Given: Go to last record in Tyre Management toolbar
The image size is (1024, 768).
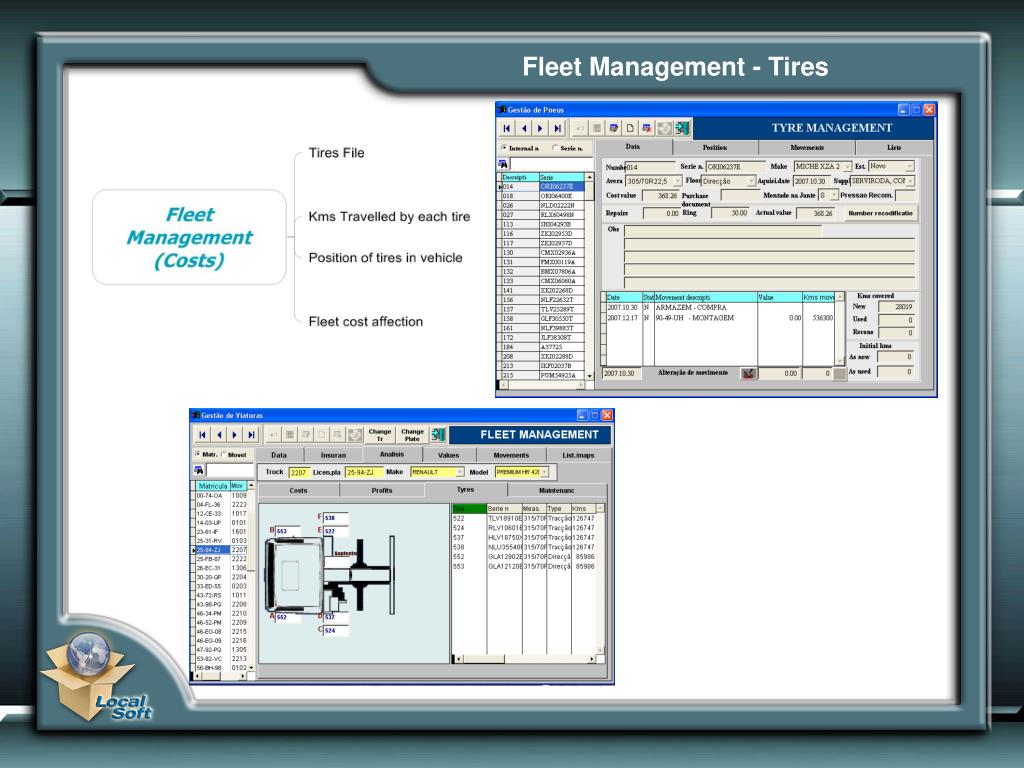Looking at the screenshot, I should (557, 128).
